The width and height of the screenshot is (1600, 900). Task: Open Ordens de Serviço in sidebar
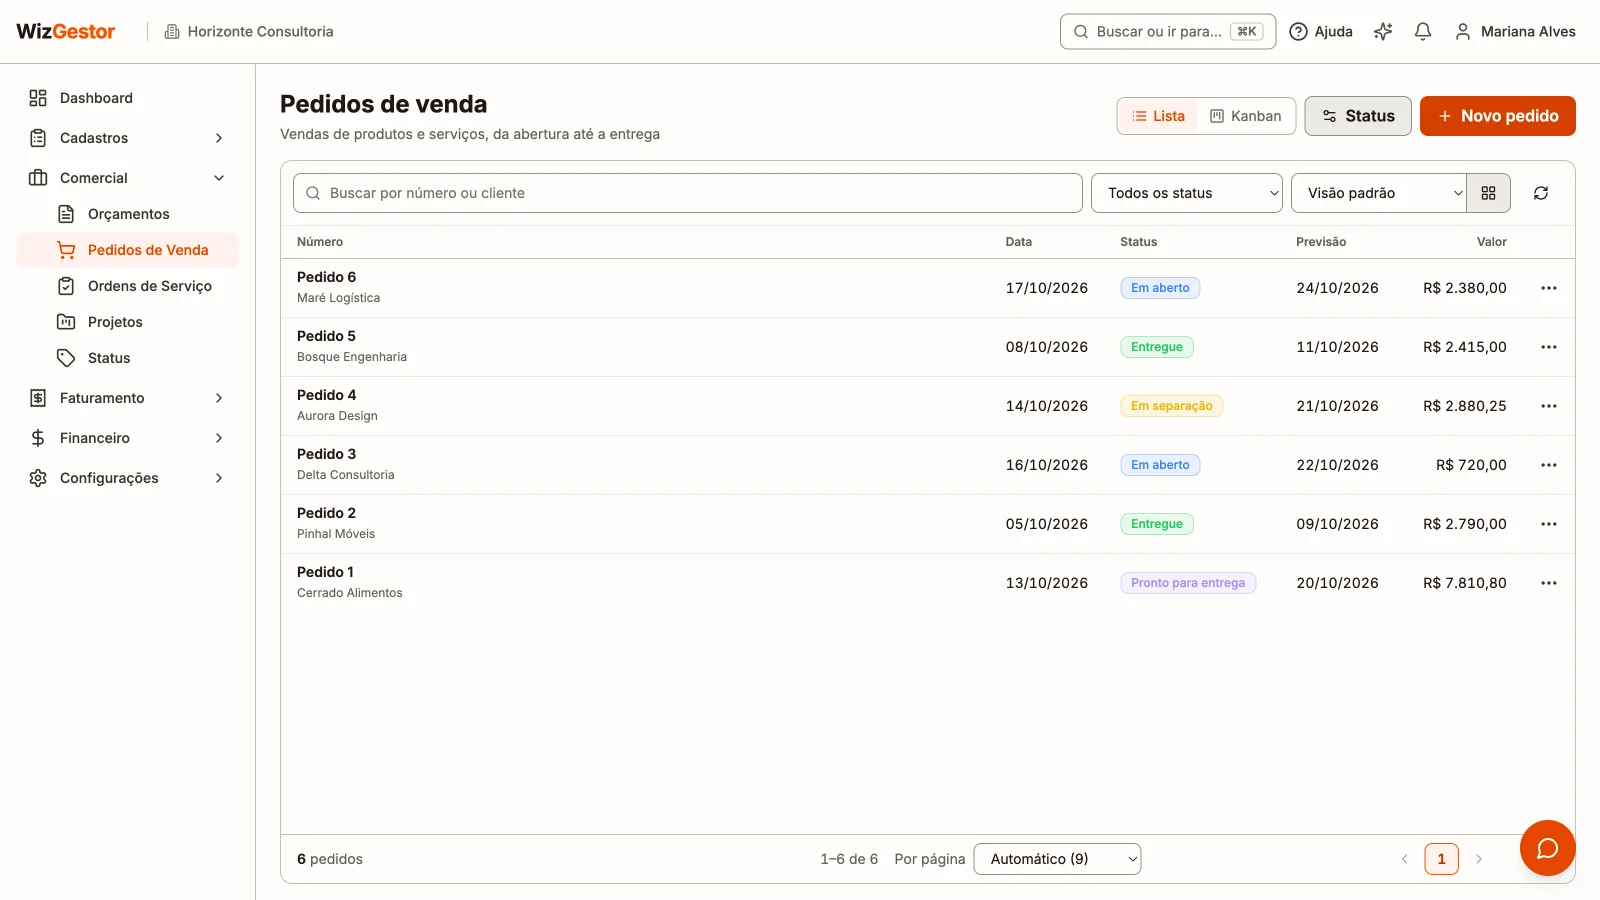[127, 286]
